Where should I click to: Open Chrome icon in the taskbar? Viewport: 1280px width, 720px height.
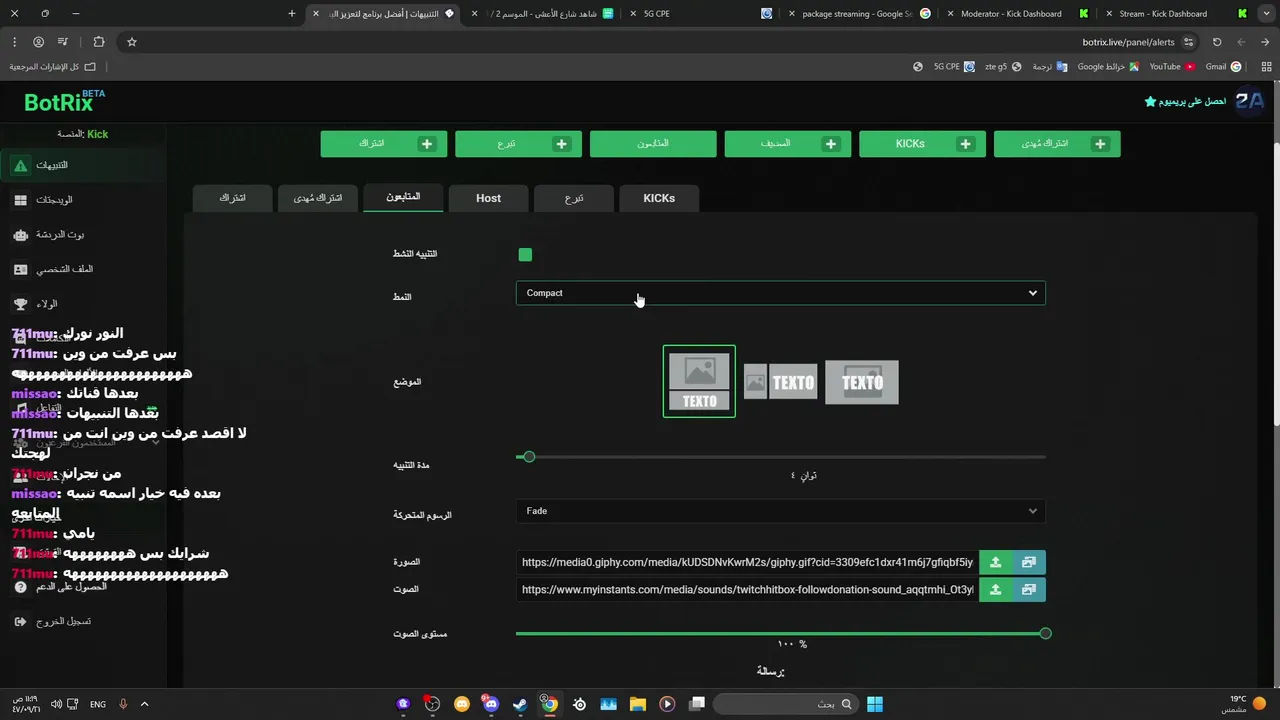click(x=549, y=704)
